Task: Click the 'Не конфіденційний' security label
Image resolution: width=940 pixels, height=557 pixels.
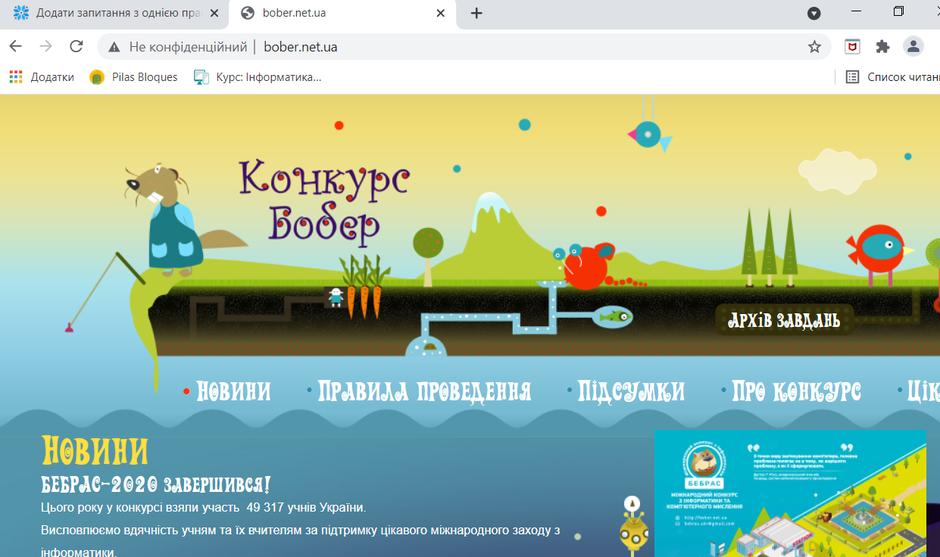Action: [188, 47]
